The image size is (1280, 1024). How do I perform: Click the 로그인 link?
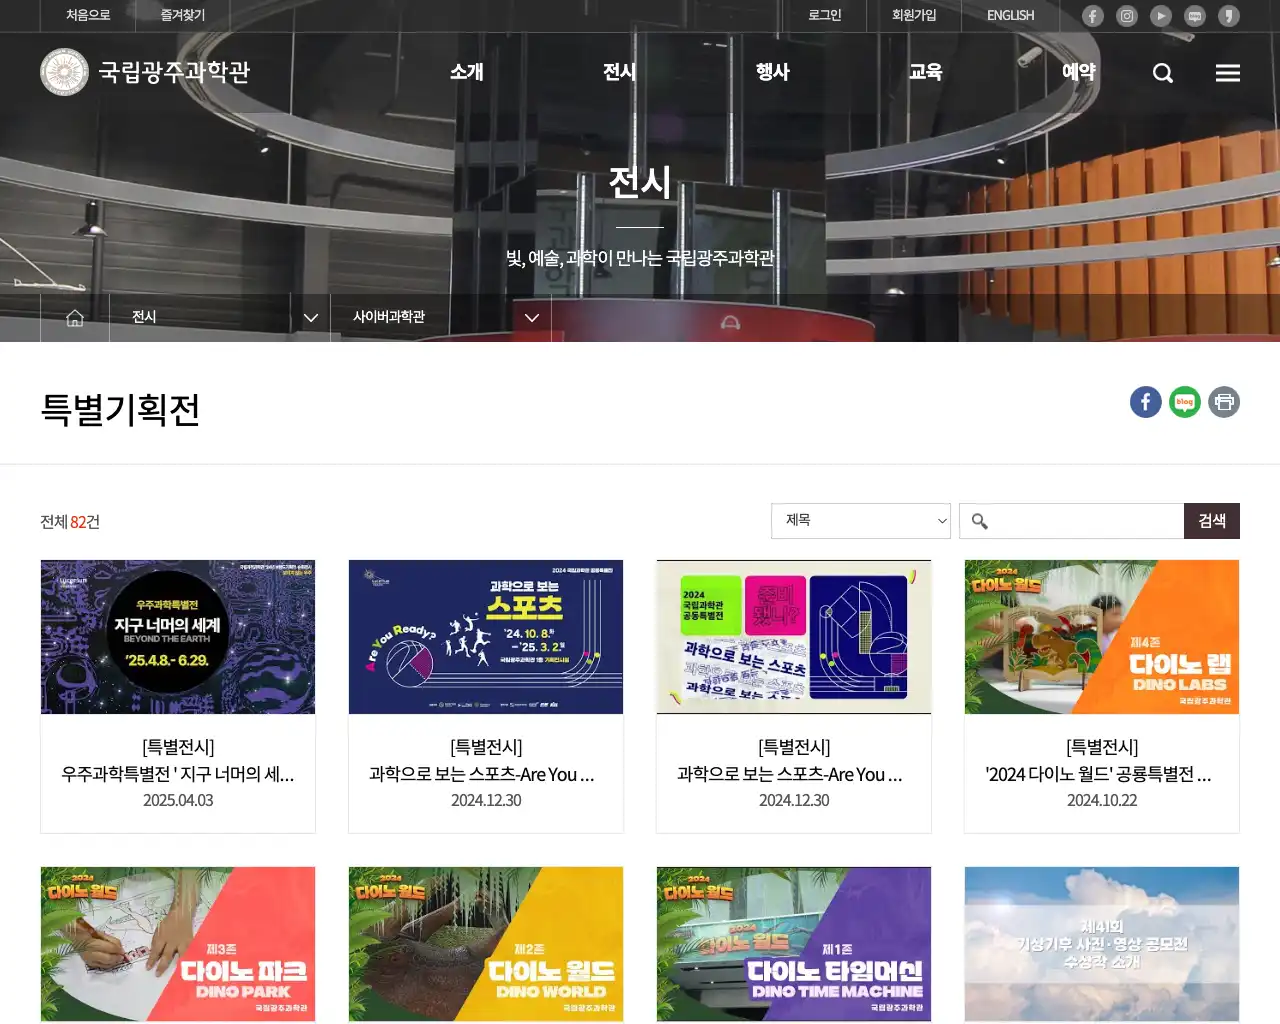coord(824,16)
